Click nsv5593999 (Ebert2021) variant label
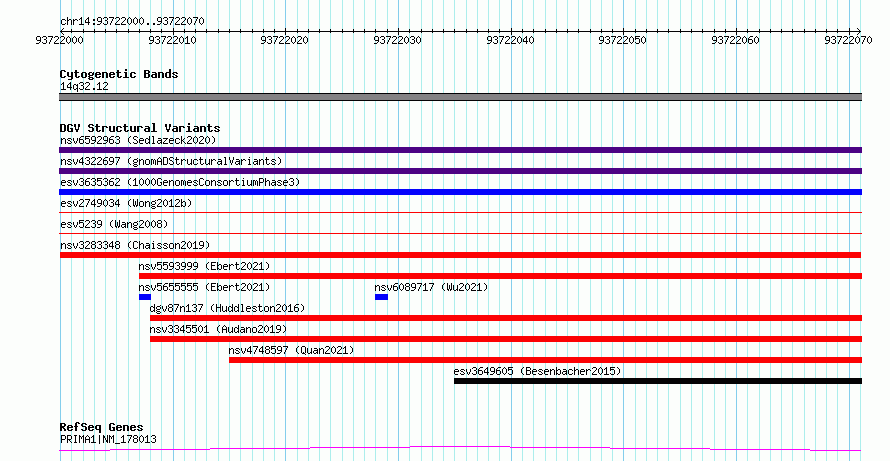The width and height of the screenshot is (890, 461). click(x=204, y=266)
